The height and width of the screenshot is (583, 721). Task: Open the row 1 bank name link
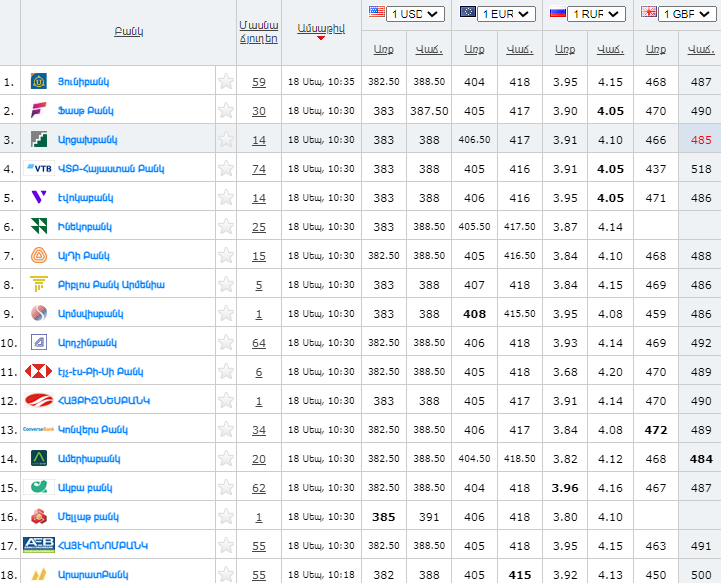click(83, 82)
